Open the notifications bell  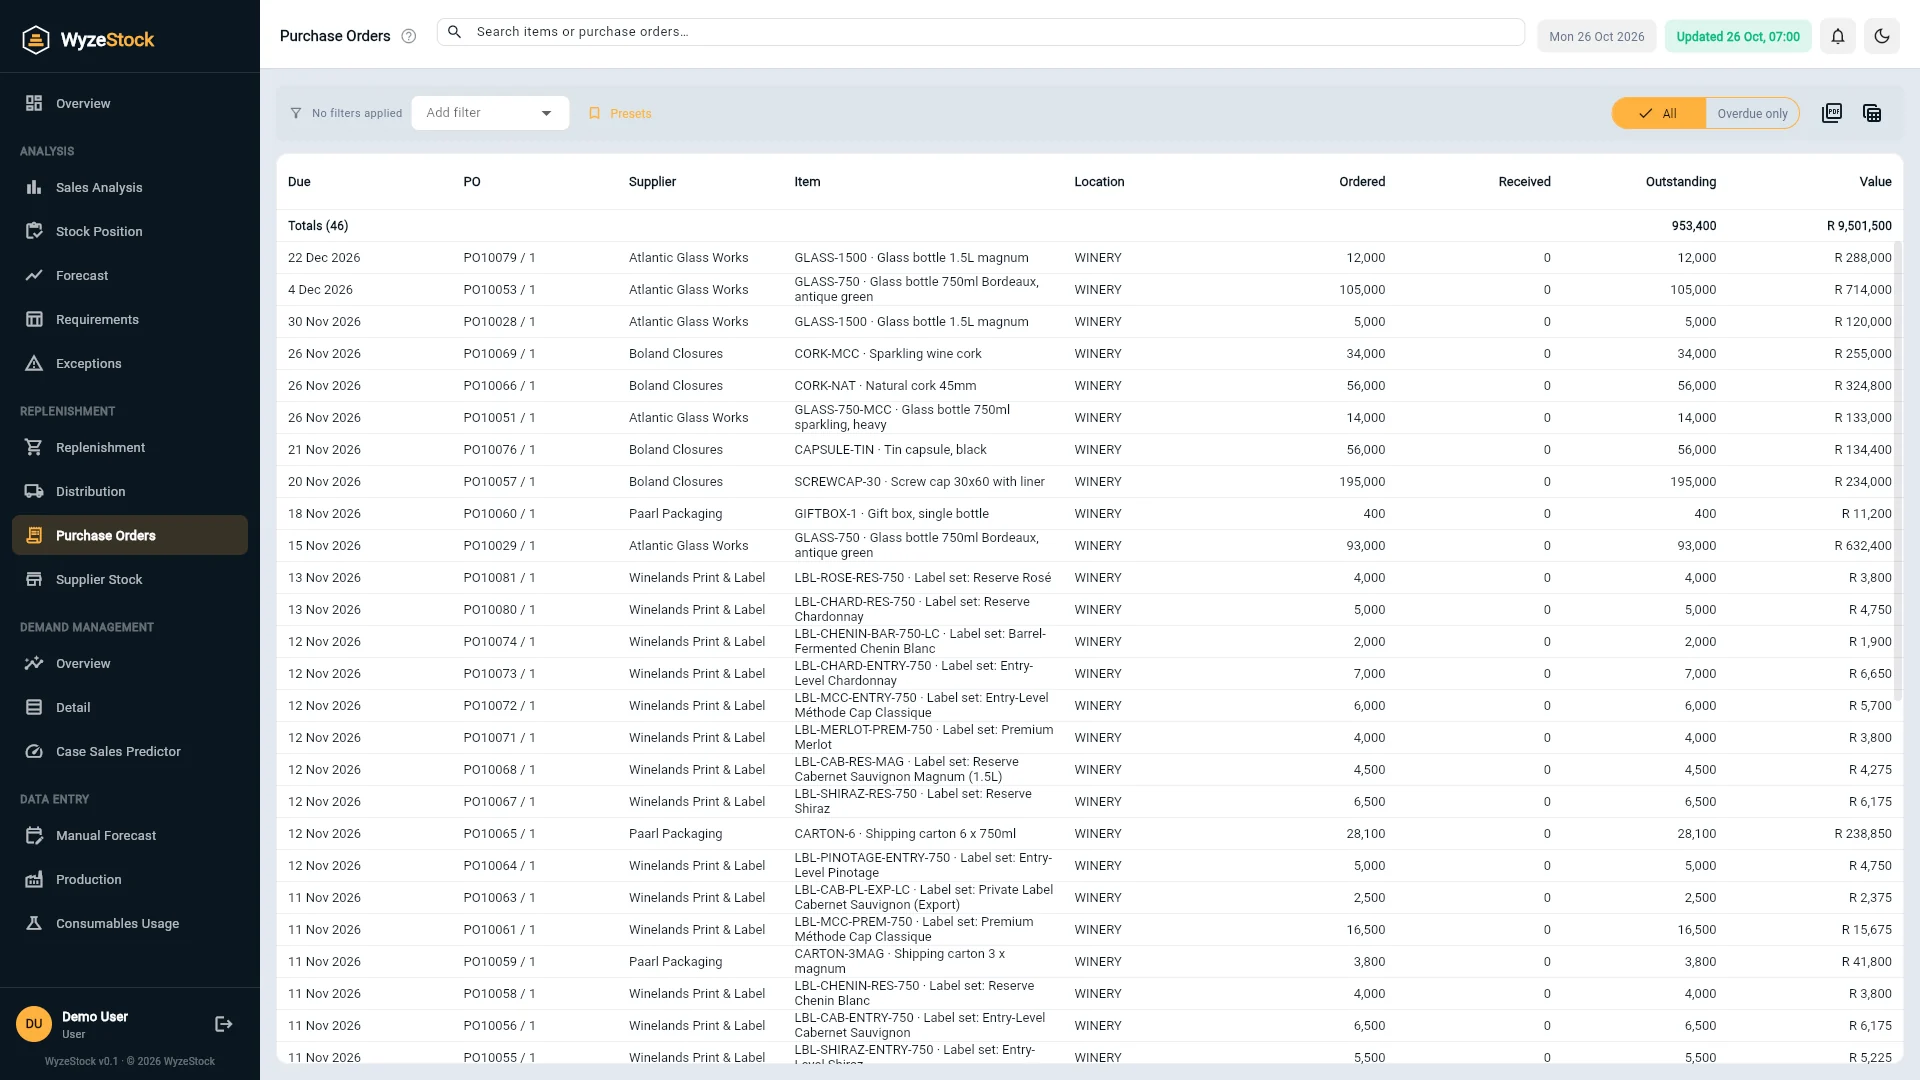click(1838, 36)
